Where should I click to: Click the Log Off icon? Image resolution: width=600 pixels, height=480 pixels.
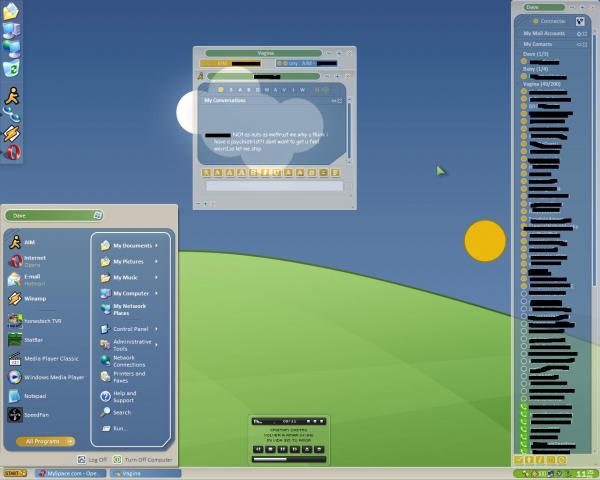(x=82, y=459)
